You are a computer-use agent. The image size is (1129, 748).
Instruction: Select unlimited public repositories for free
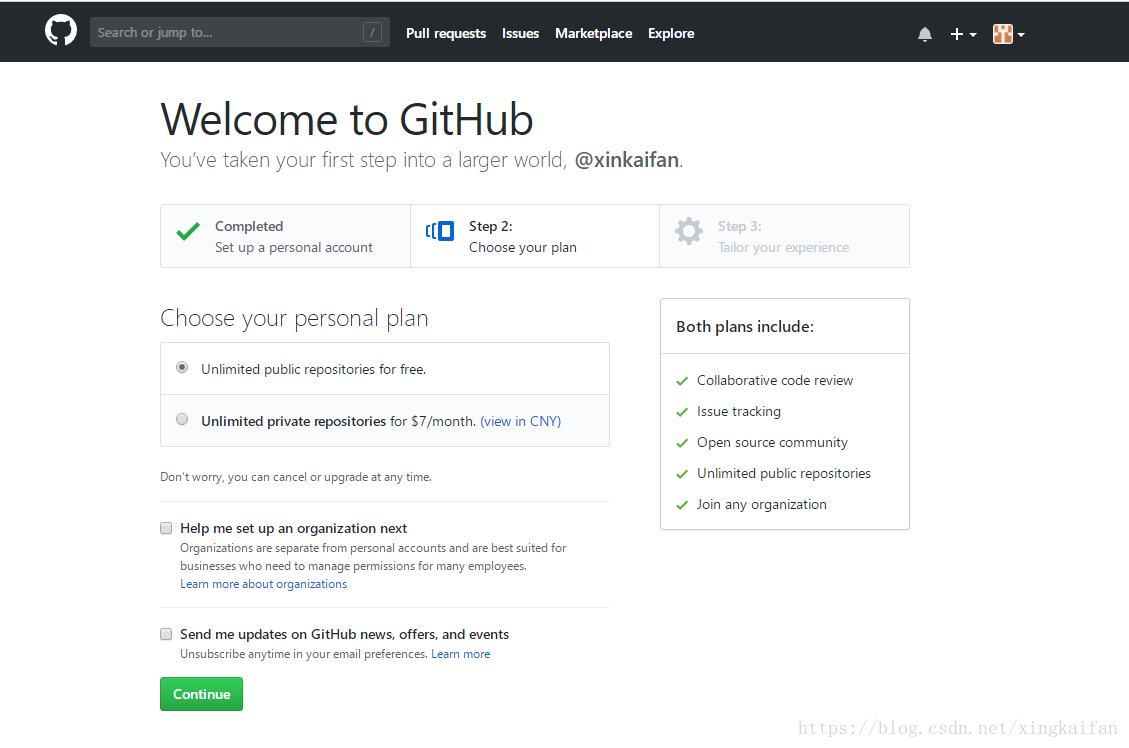pos(182,366)
